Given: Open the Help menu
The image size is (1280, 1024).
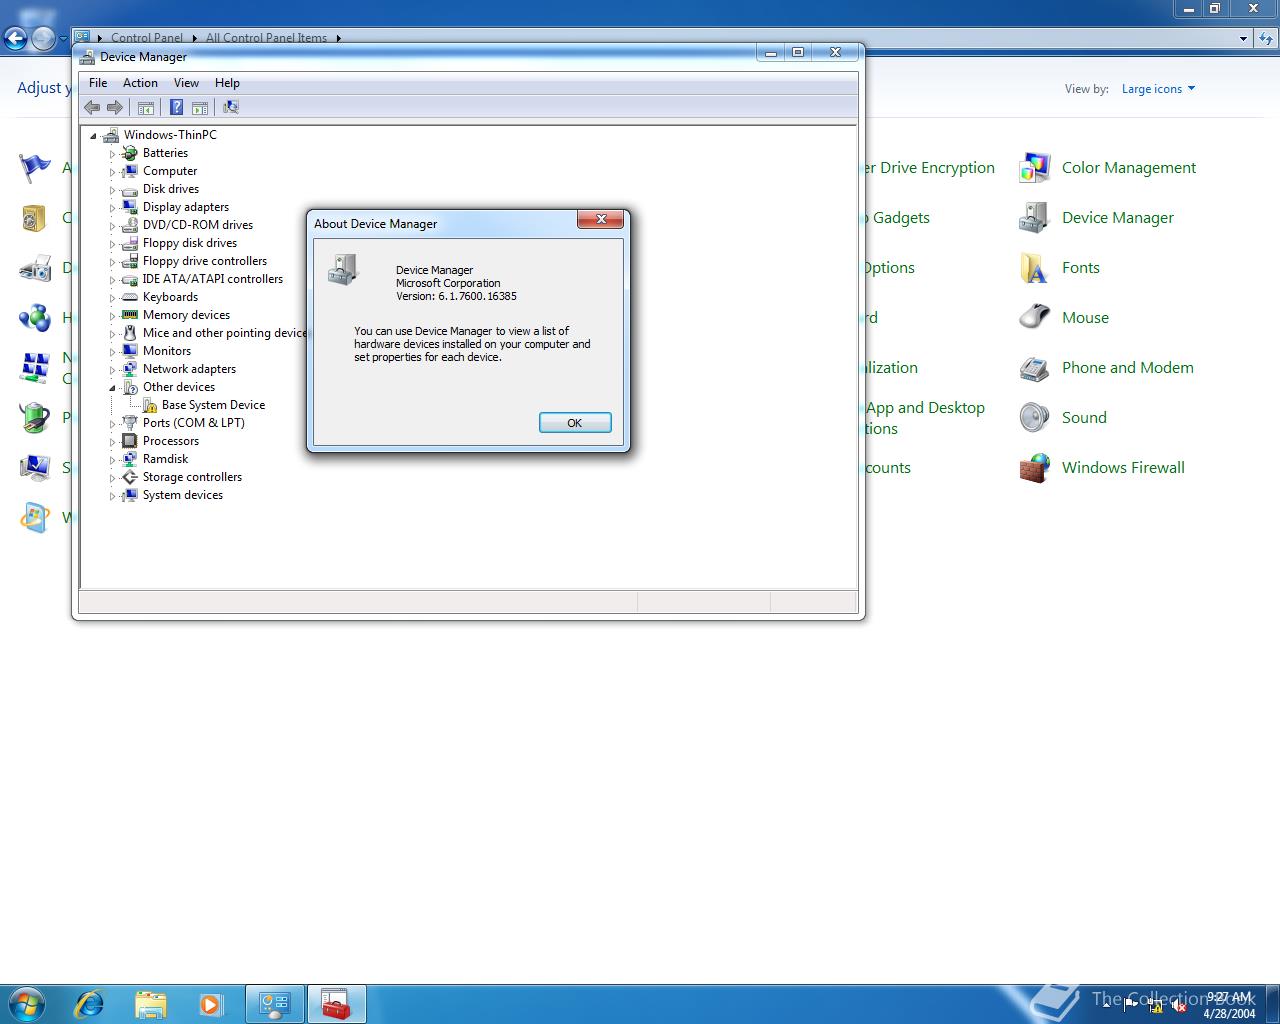Looking at the screenshot, I should [x=227, y=83].
